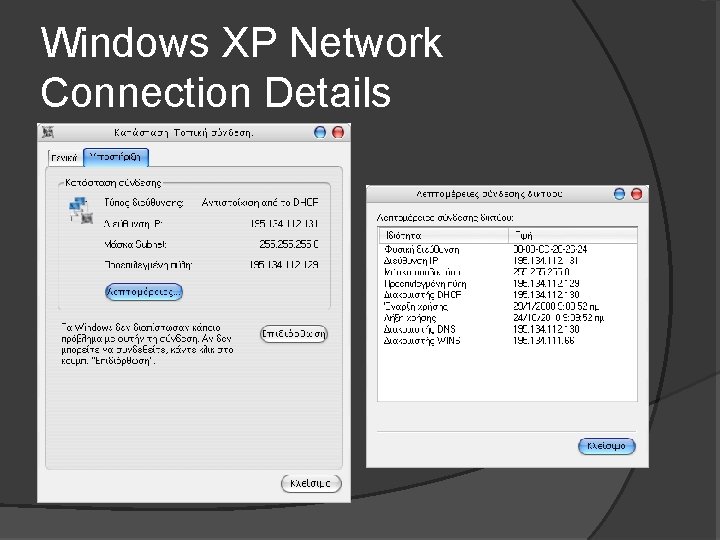
Task: Click Κλείσιμο in the connection status window
Action: pos(311,483)
